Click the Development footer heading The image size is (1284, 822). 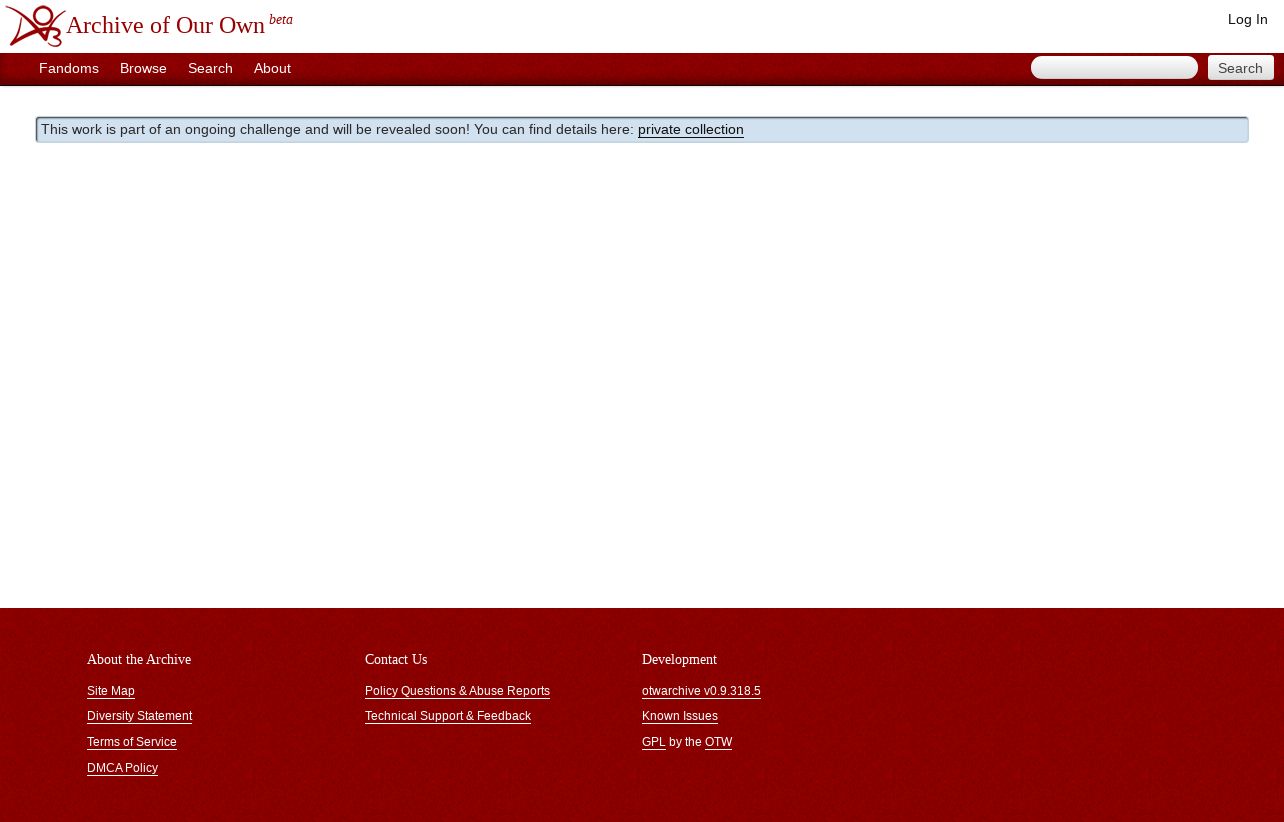679,659
